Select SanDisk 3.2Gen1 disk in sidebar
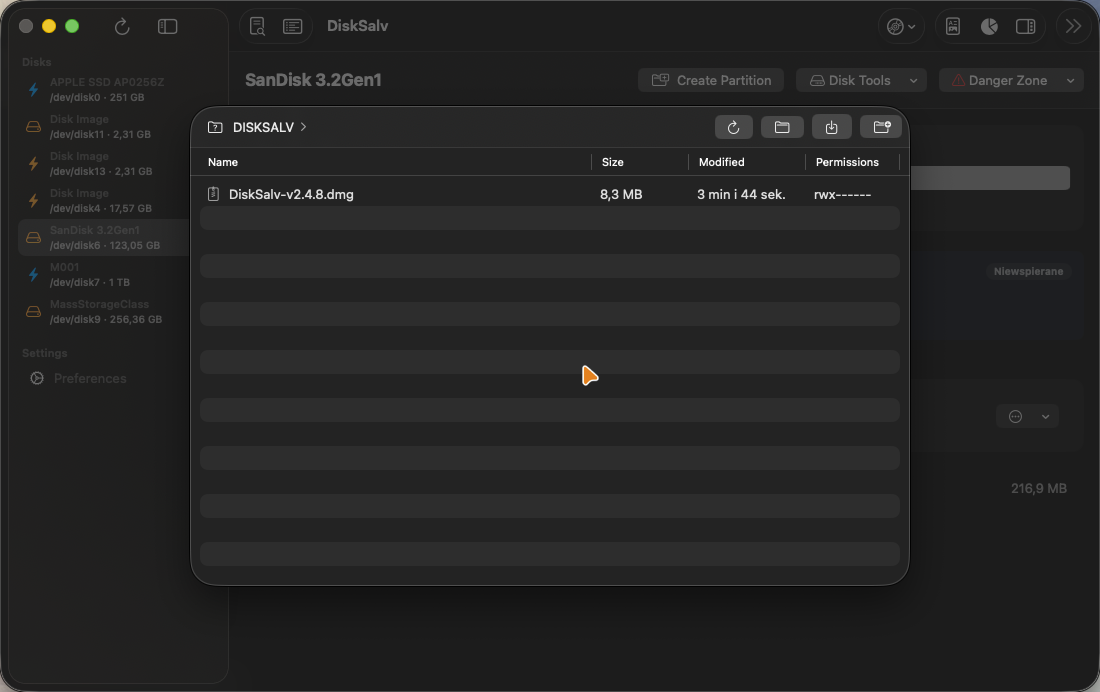The image size is (1100, 692). click(x=103, y=237)
